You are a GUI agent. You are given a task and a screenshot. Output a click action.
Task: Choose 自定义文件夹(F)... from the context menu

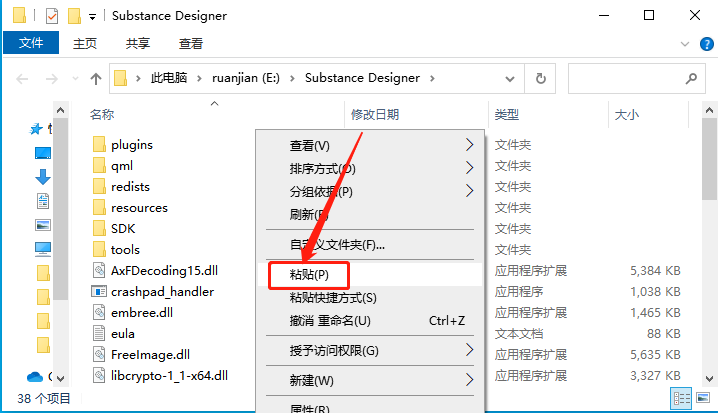[370, 245]
